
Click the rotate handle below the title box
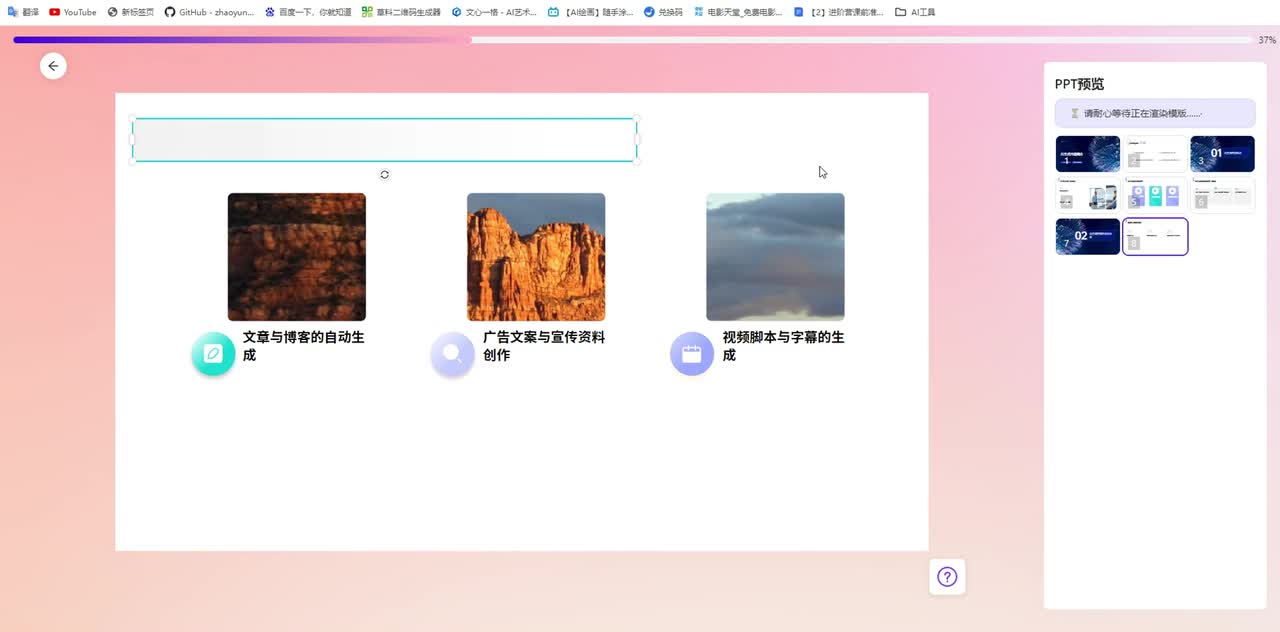point(384,175)
